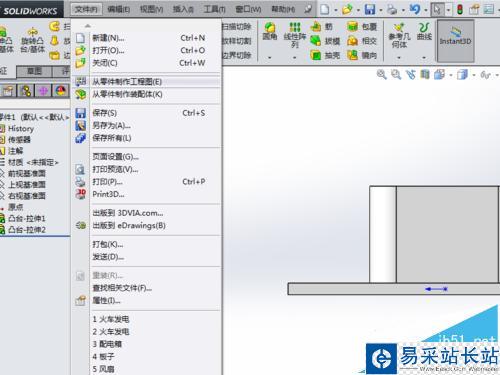Select the 包覆 (Wrap) feature tool

[x=362, y=27]
